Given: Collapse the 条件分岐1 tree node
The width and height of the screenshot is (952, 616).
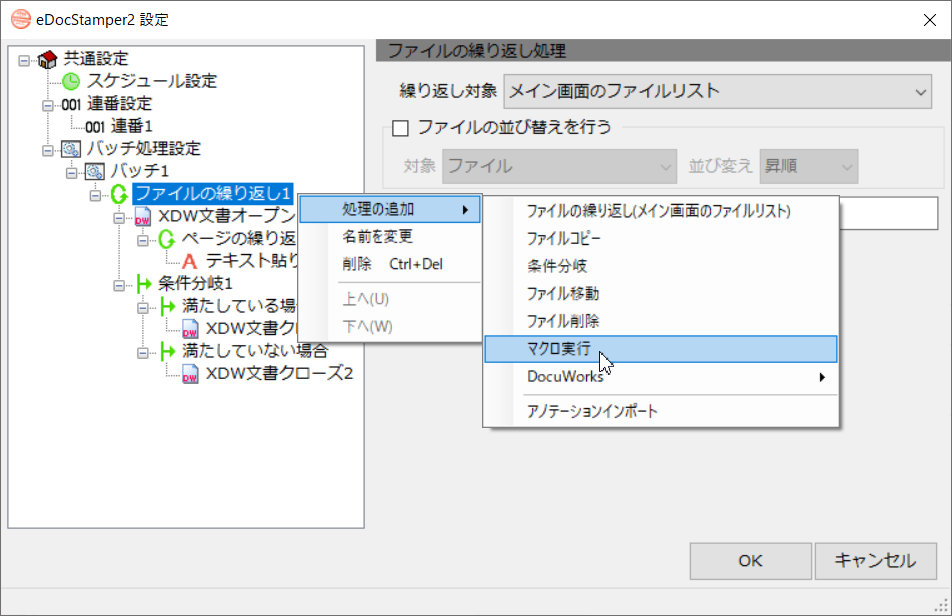Looking at the screenshot, I should pos(119,285).
